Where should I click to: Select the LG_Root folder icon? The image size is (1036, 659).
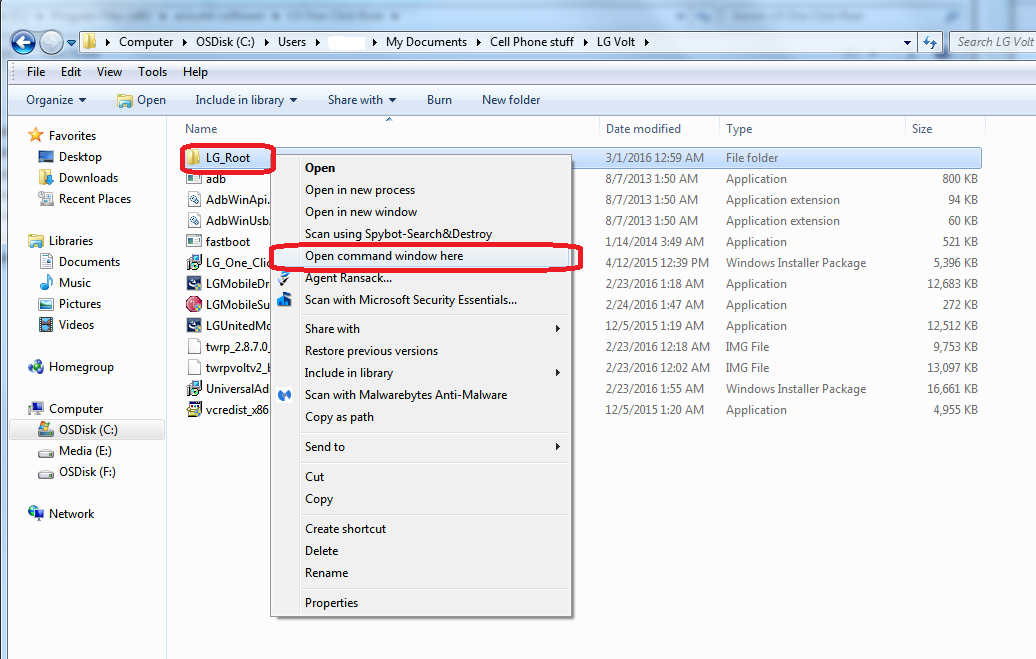coord(194,157)
